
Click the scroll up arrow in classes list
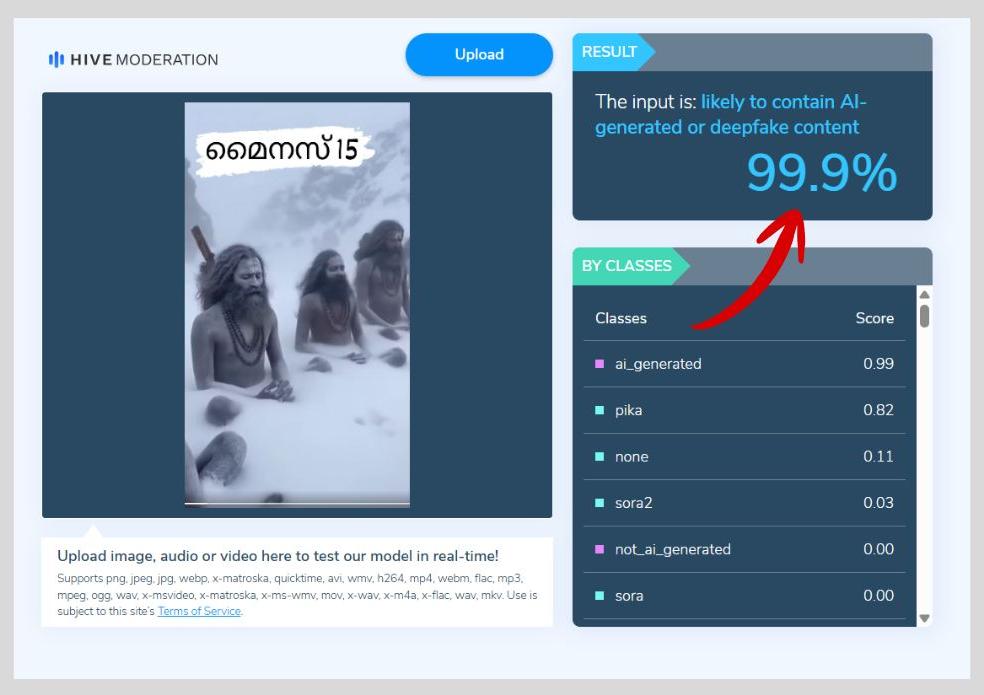[x=924, y=295]
